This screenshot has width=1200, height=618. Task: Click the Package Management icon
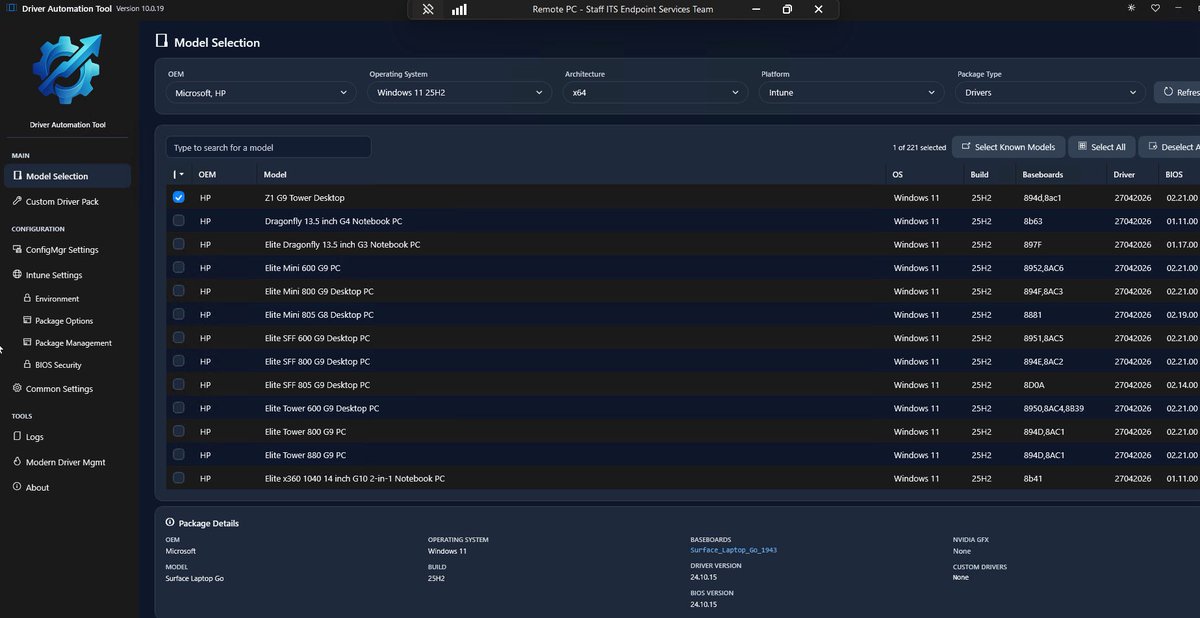(27, 343)
